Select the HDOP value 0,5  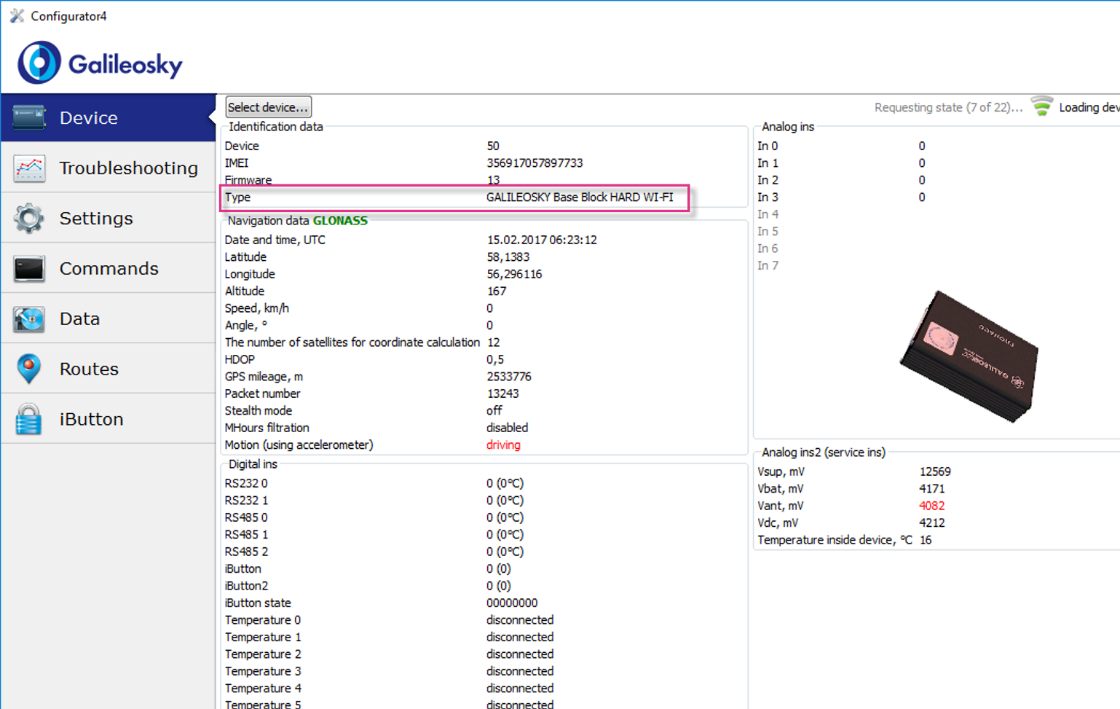coord(495,359)
